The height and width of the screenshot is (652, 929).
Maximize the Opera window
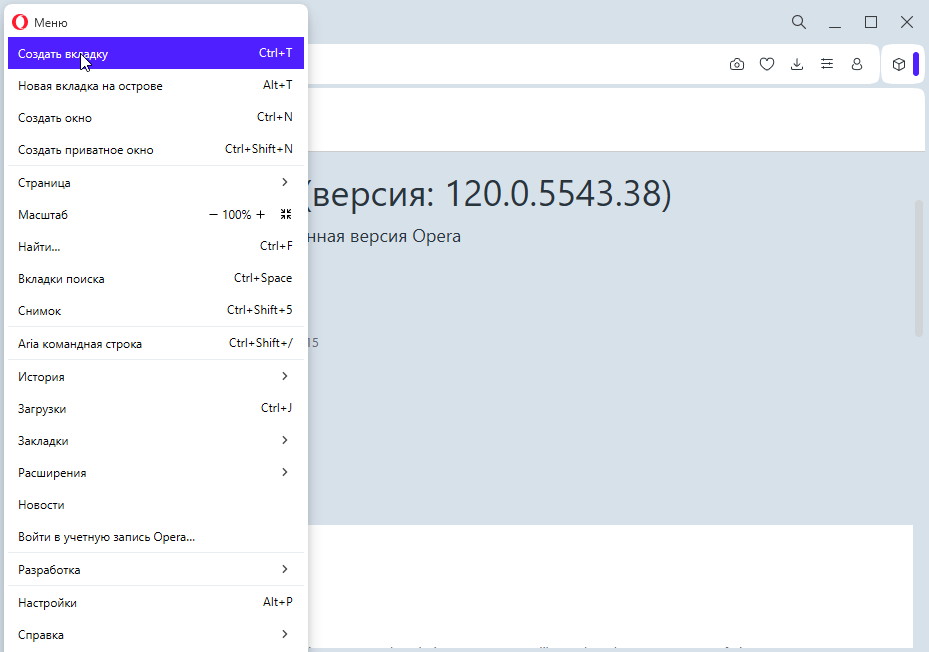click(x=871, y=23)
